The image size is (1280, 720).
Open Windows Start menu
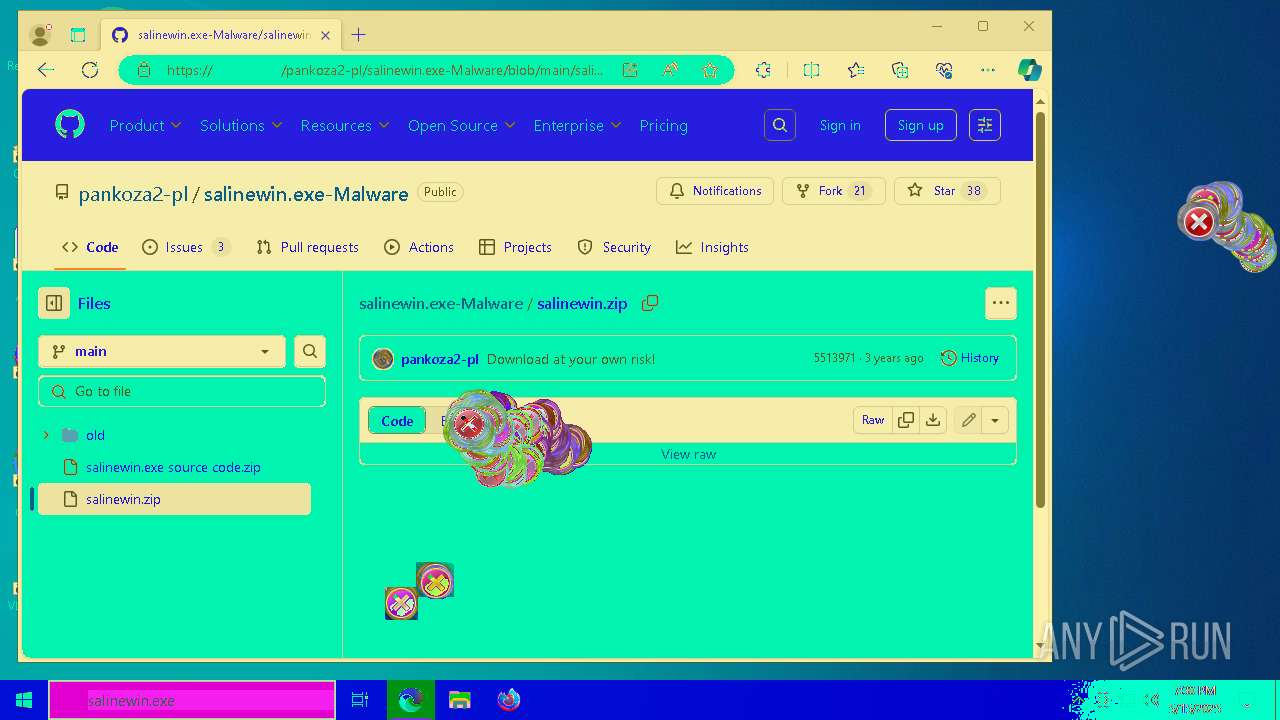pyautogui.click(x=24, y=700)
